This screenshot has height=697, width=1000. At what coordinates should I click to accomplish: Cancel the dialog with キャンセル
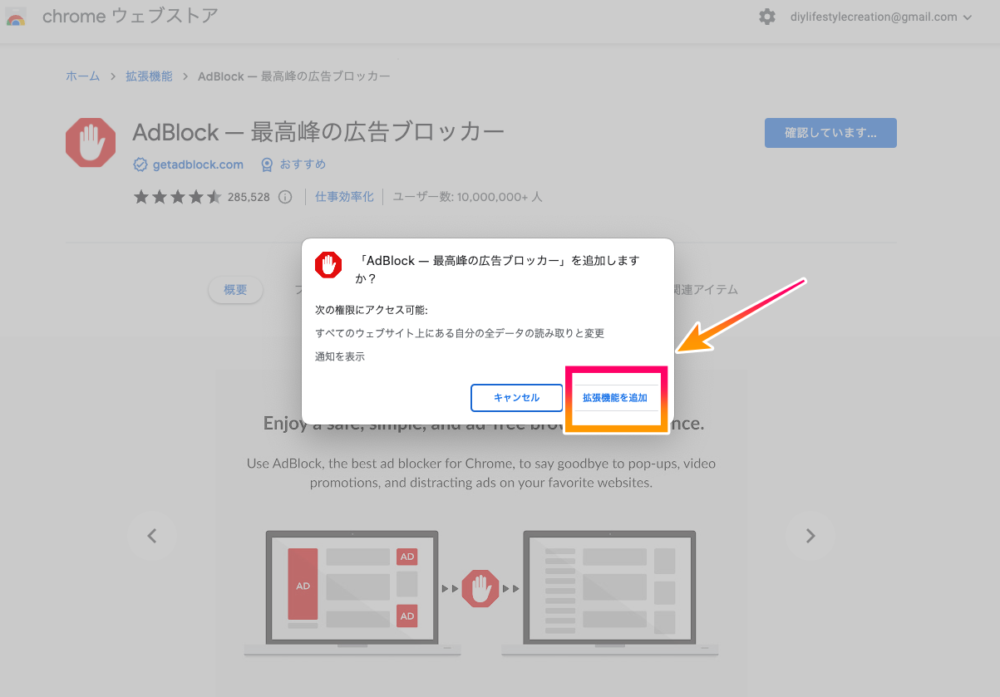point(517,397)
